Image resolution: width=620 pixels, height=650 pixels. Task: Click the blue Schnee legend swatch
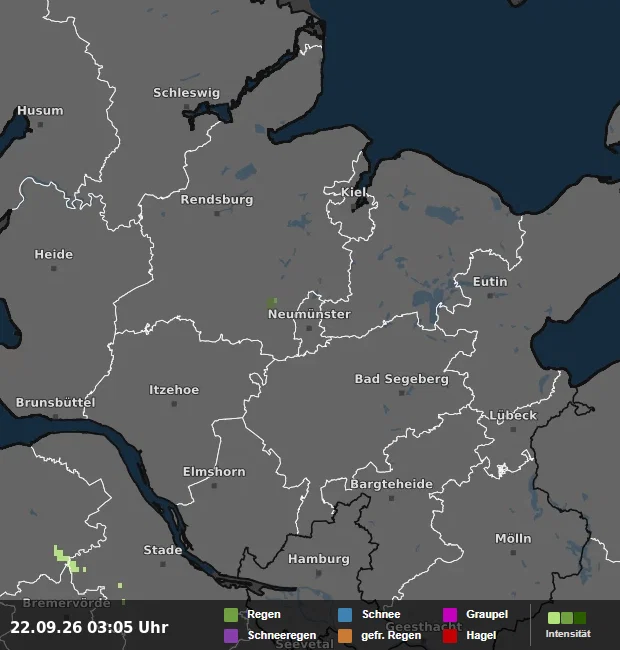tap(345, 615)
